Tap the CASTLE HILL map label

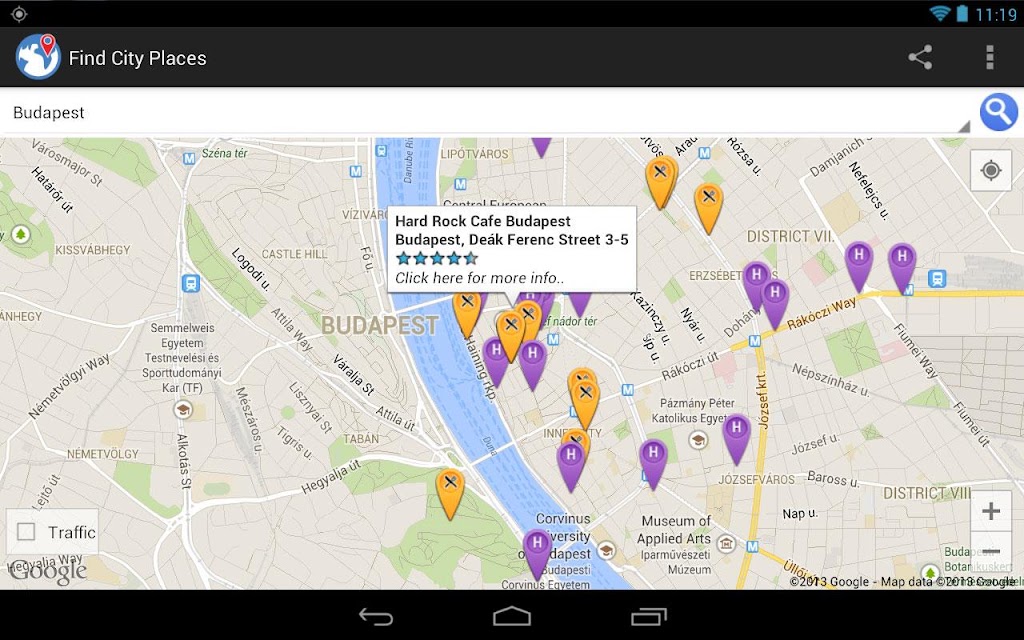[294, 254]
